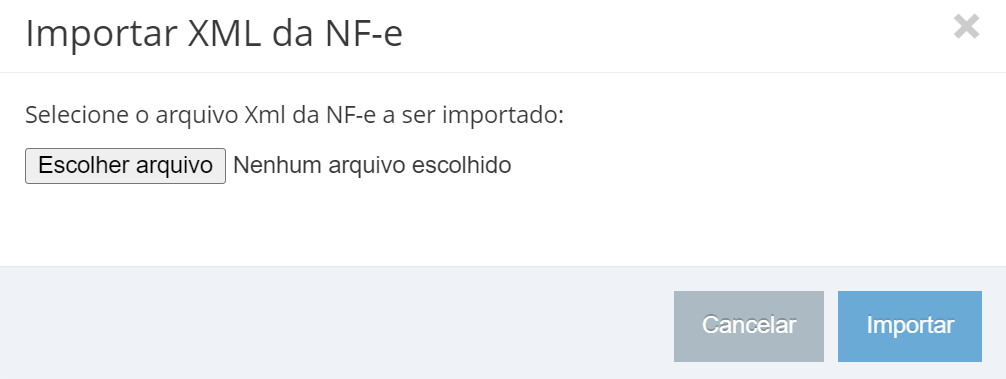Click the word 'Selecione' in the label
Screen dimensions: 1006x379
[76, 115]
